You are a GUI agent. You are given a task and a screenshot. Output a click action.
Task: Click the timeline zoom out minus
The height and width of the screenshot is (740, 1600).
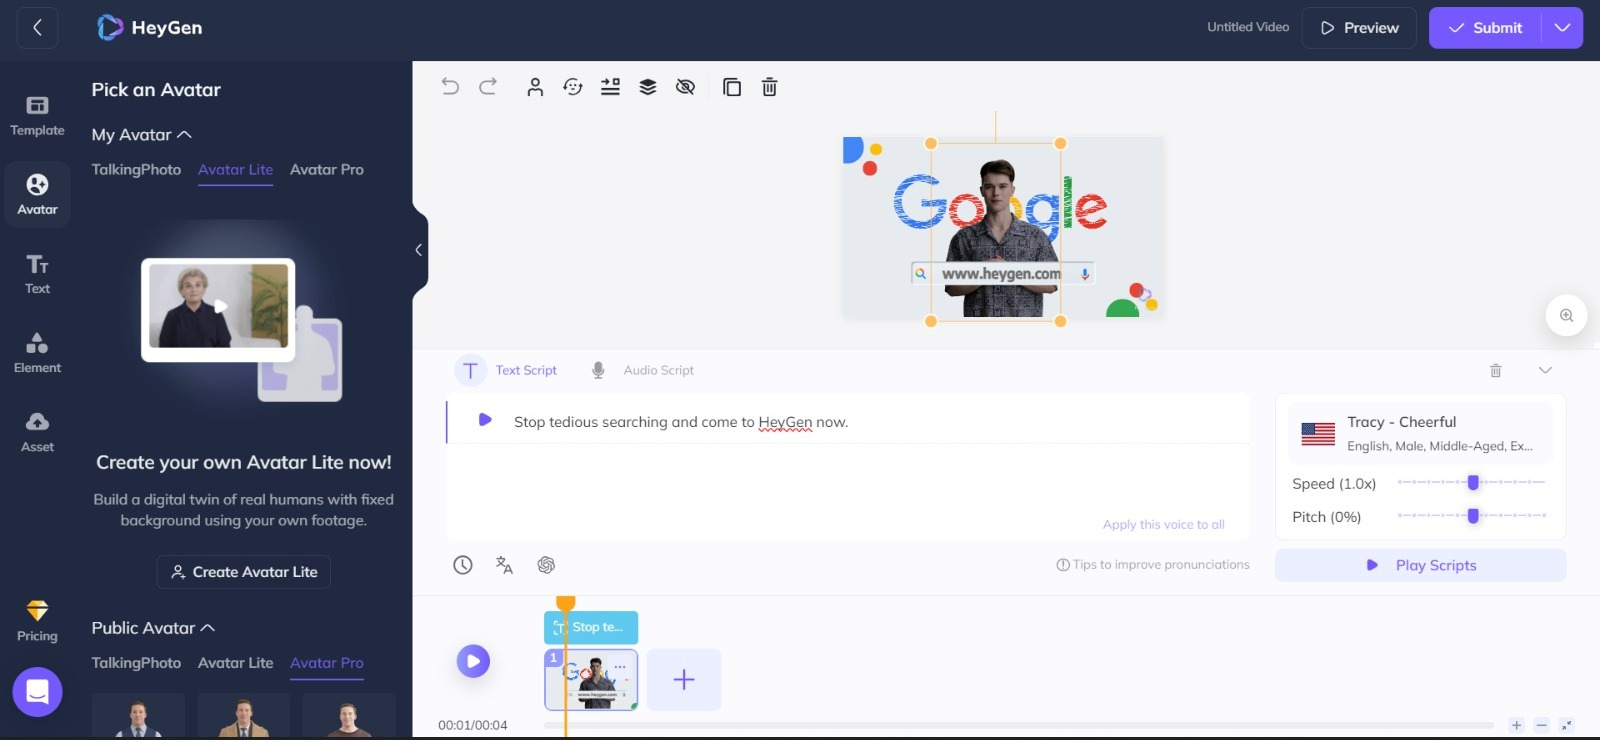[1542, 725]
